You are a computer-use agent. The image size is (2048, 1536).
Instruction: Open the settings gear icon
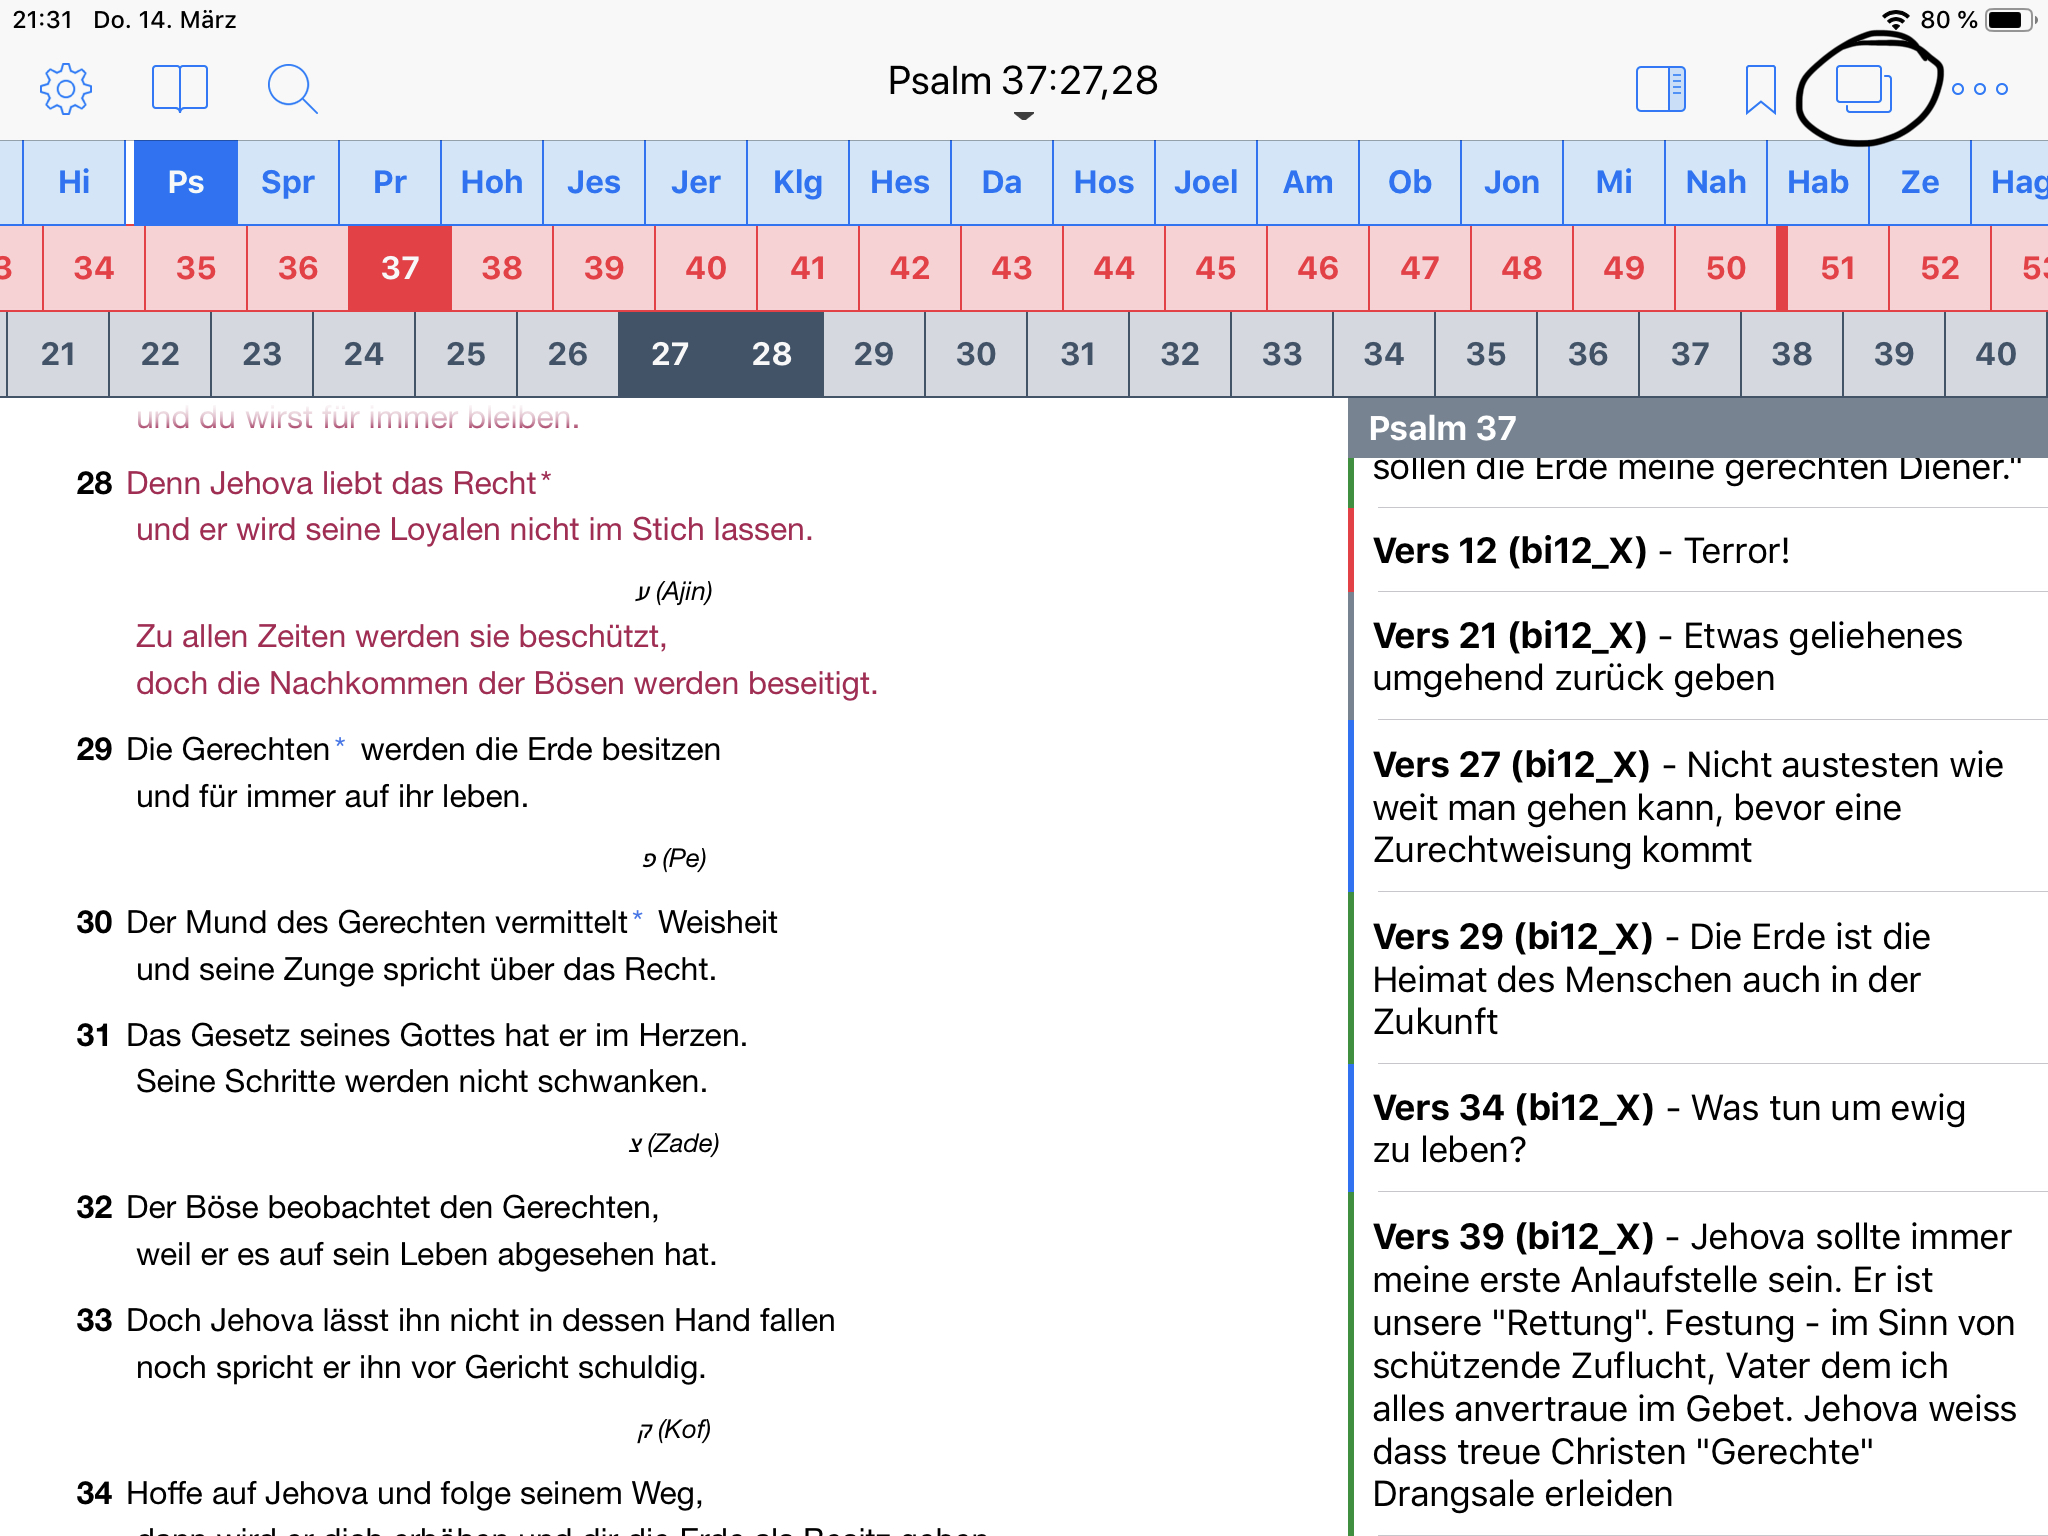66,89
